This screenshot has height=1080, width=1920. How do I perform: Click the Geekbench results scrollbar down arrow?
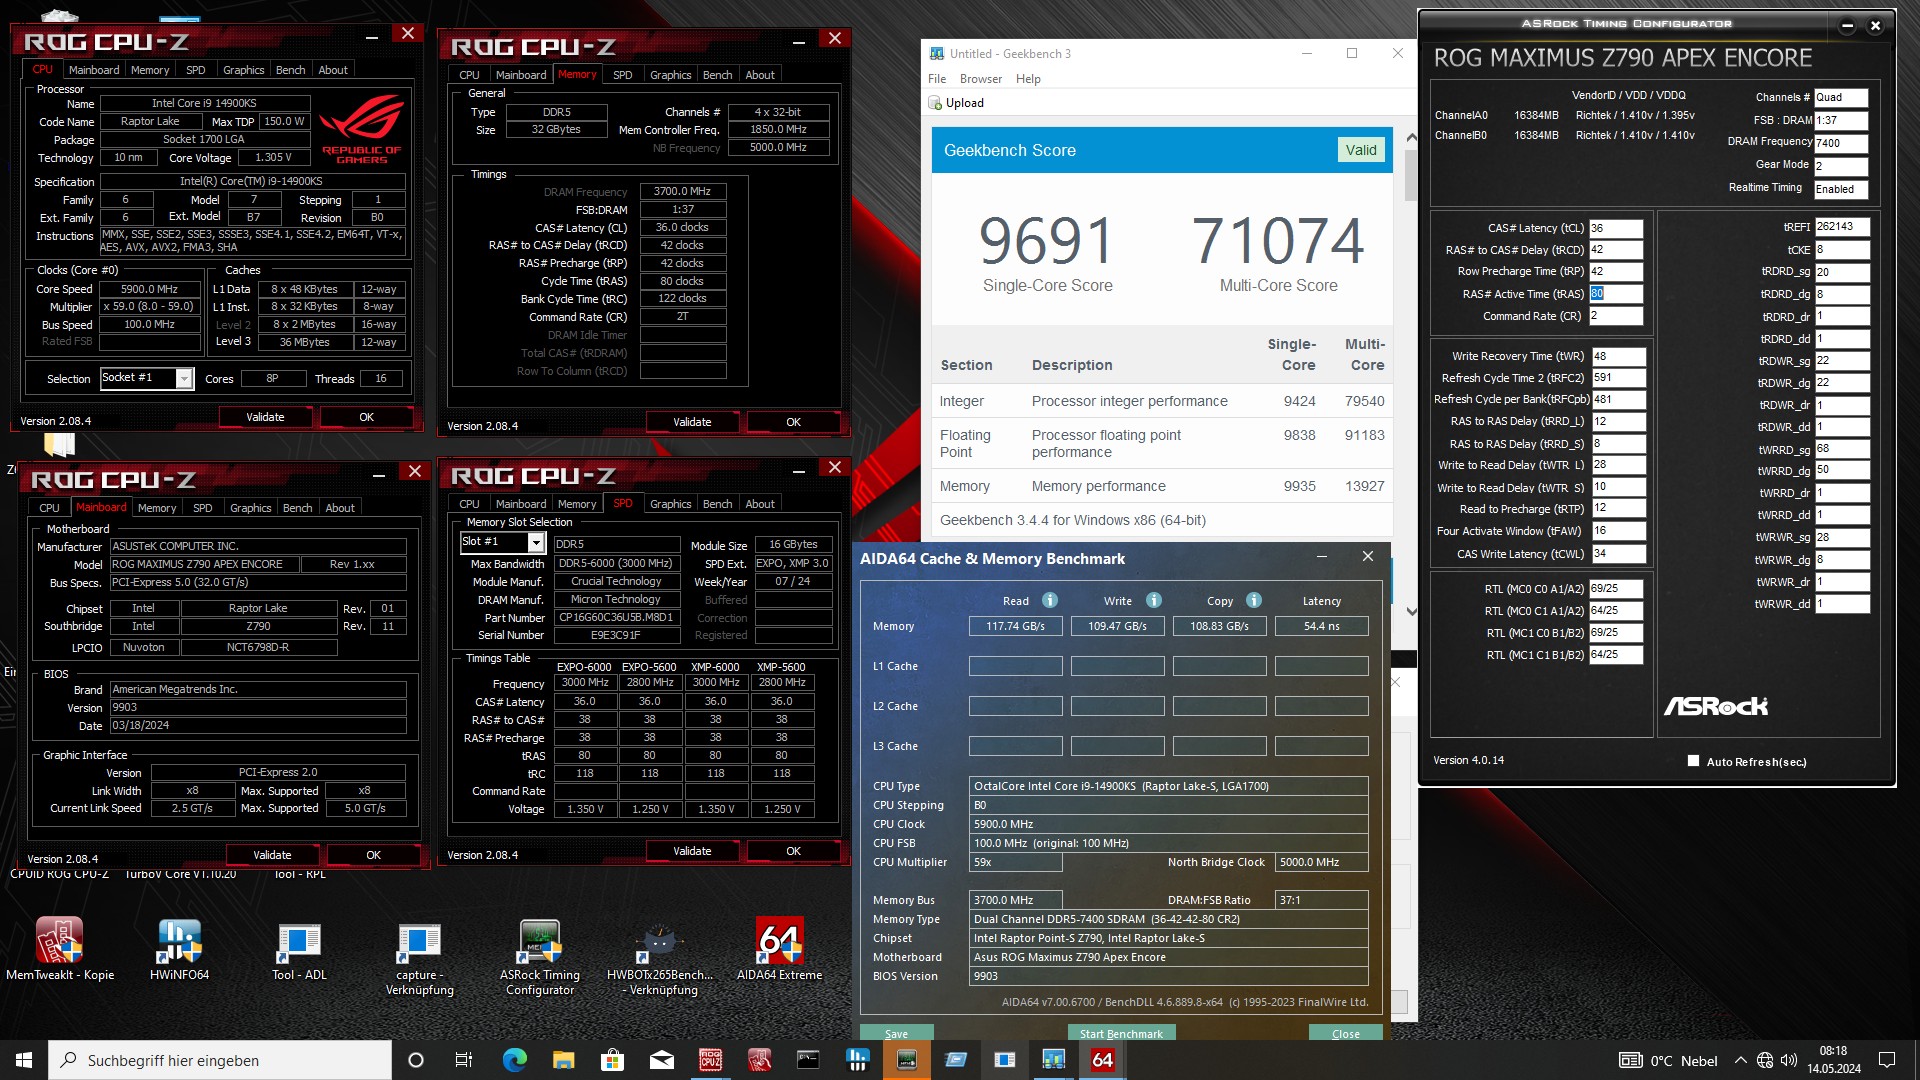pyautogui.click(x=1411, y=611)
